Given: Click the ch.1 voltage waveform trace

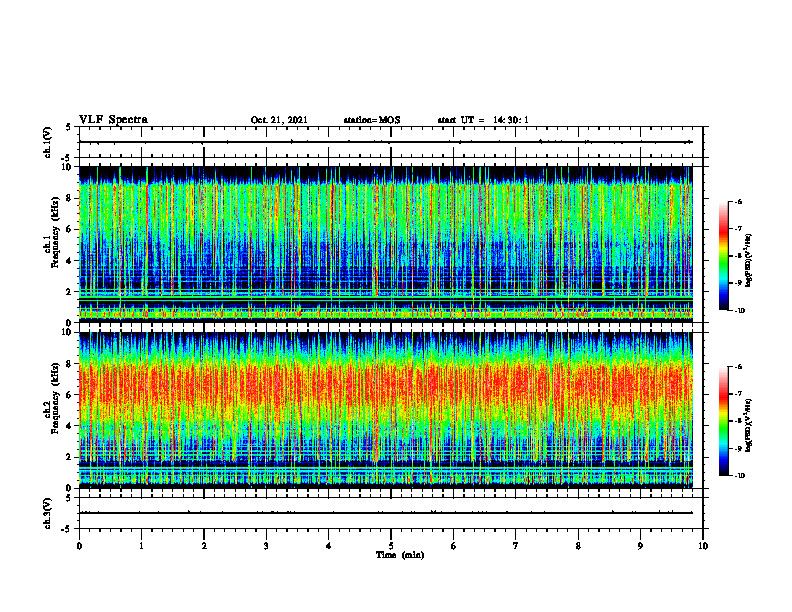Looking at the screenshot, I should point(385,142).
